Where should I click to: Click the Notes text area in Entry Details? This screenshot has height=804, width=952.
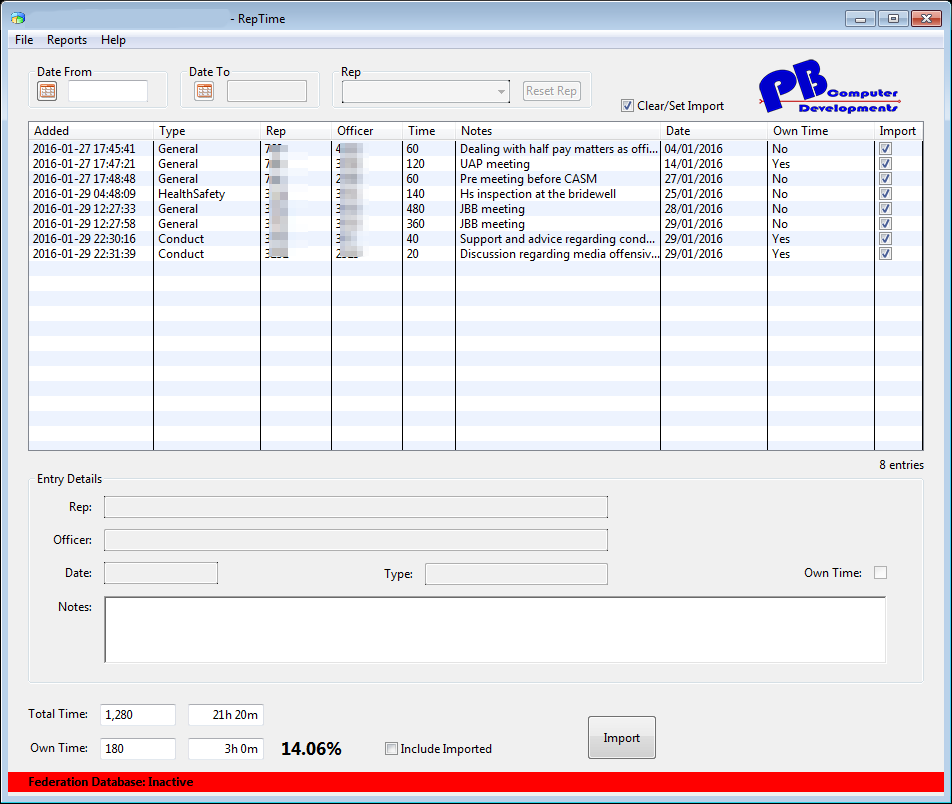pos(494,629)
